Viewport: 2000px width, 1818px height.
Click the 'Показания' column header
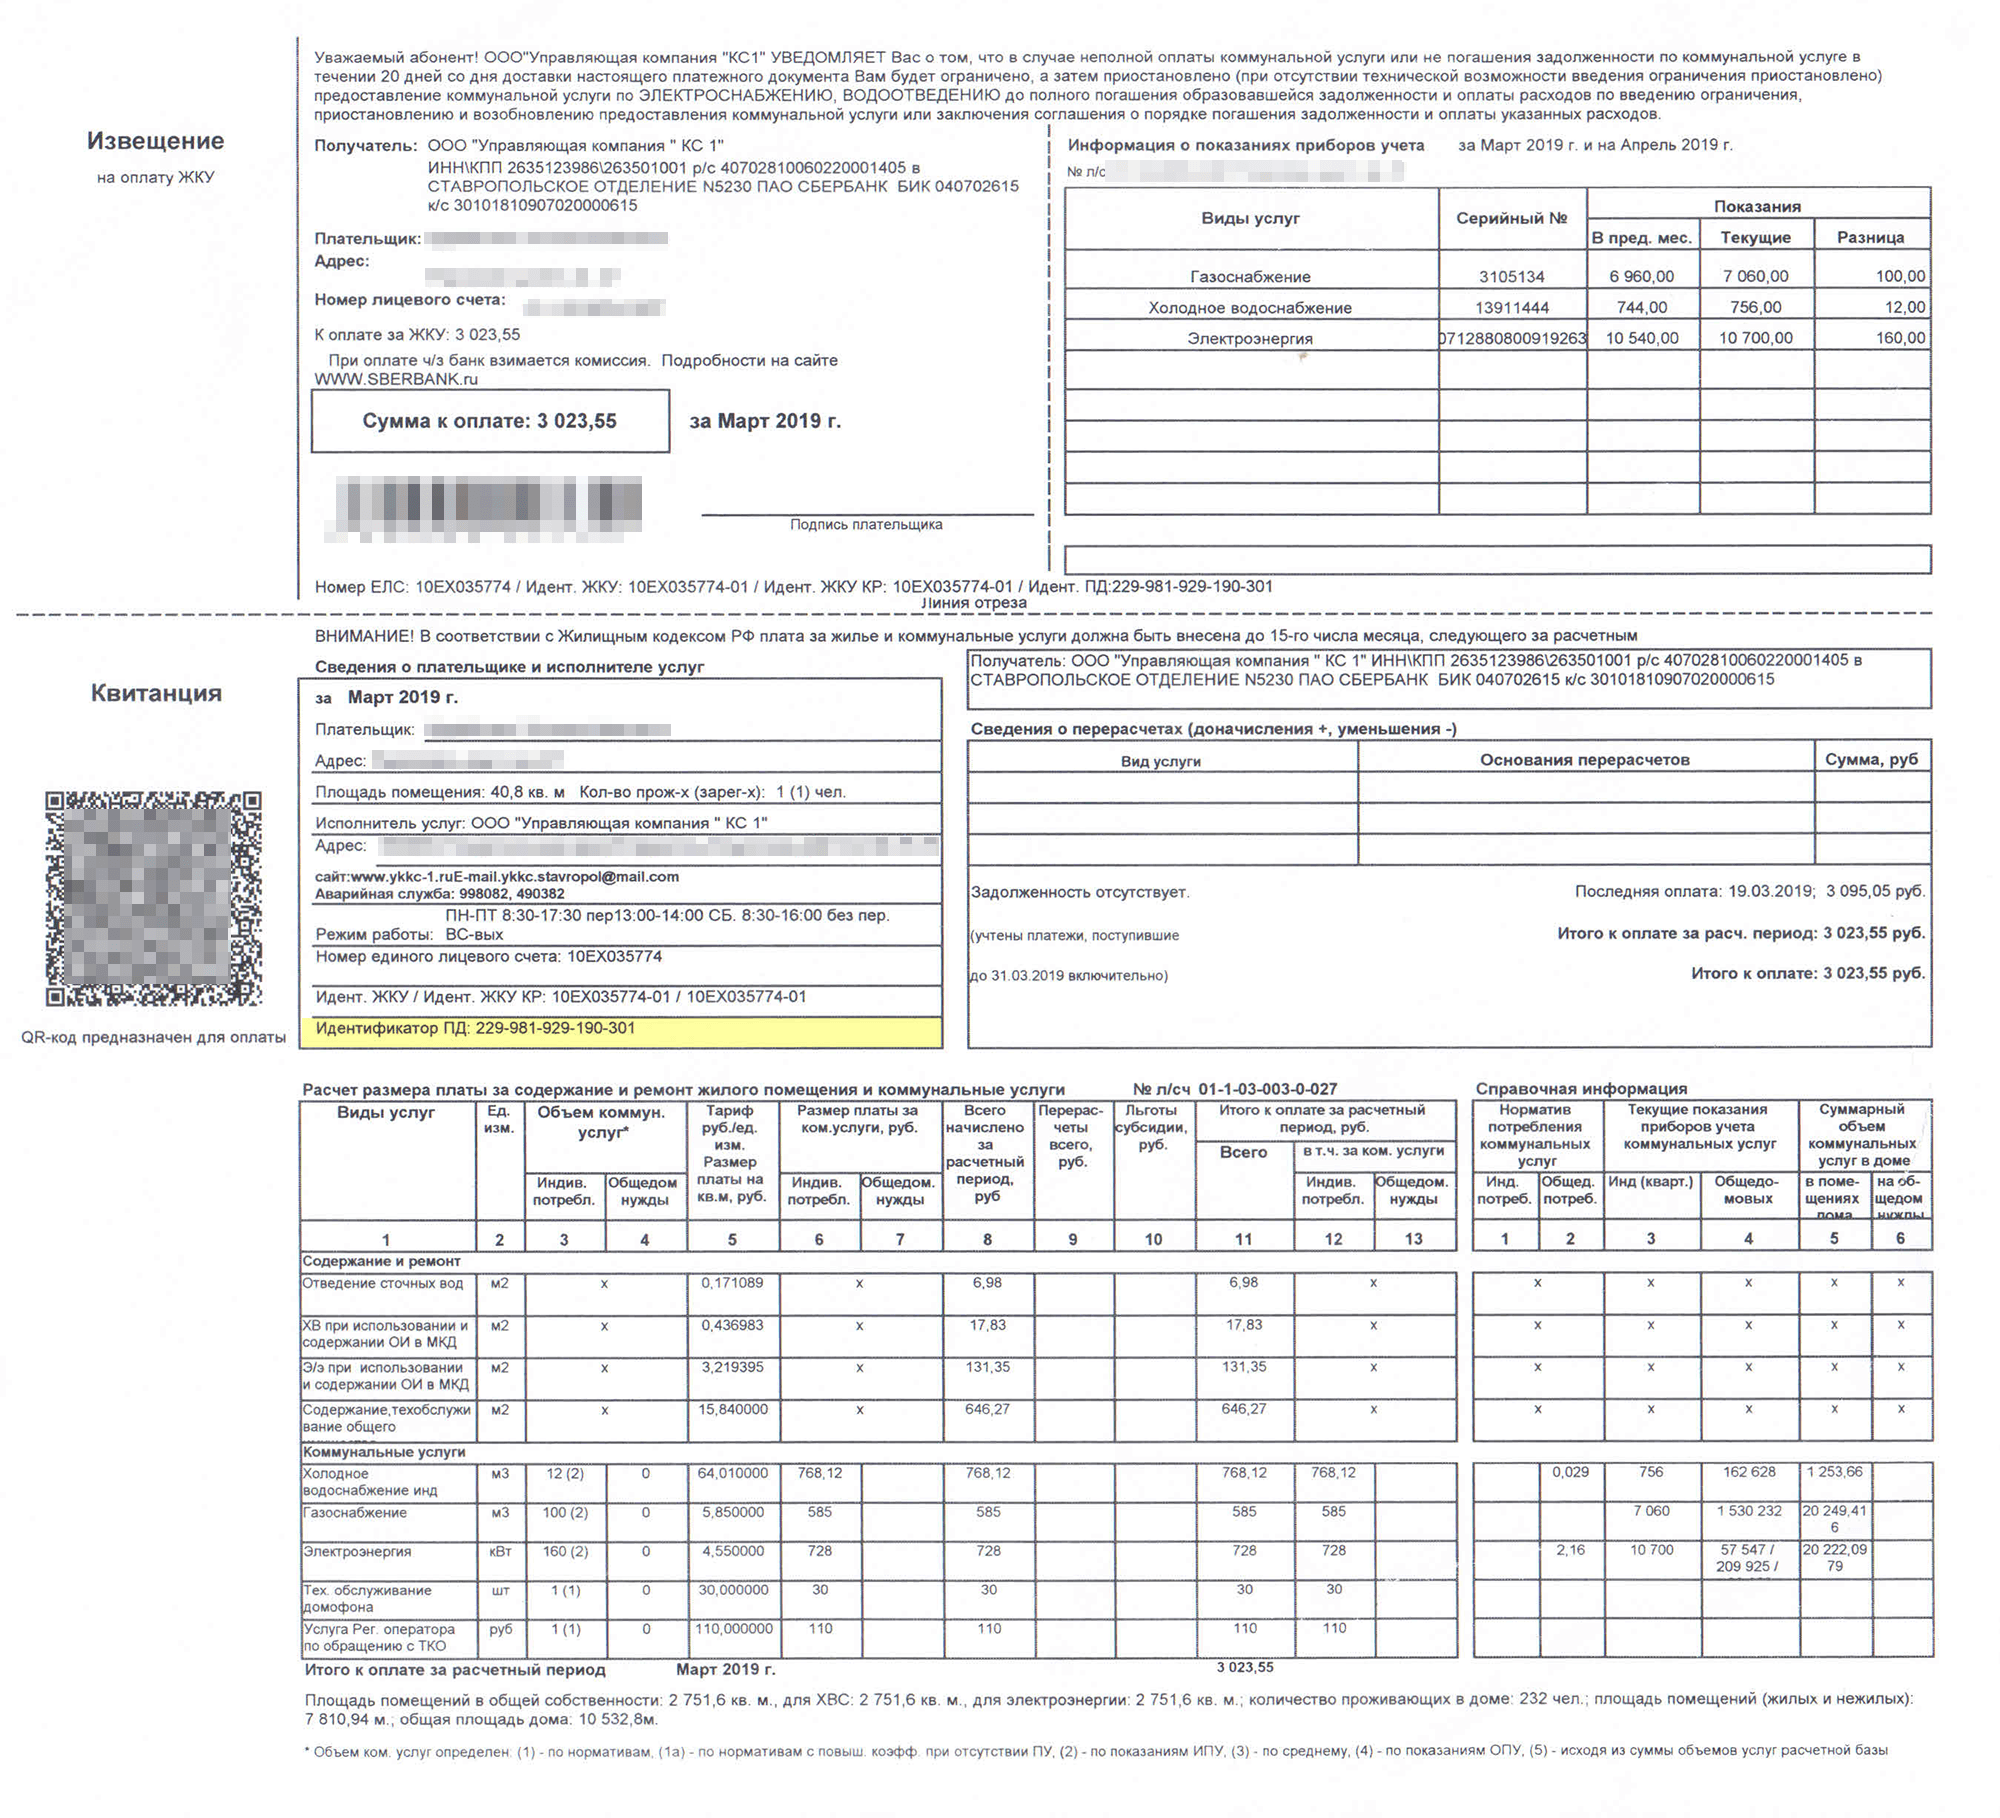[x=1757, y=206]
